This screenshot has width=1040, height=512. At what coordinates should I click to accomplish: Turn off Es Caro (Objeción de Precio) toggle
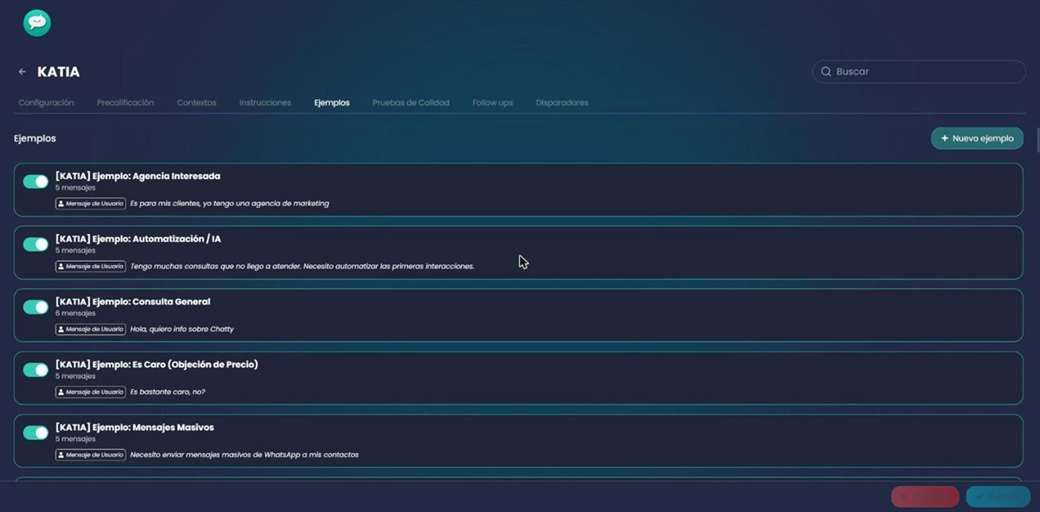tap(36, 370)
